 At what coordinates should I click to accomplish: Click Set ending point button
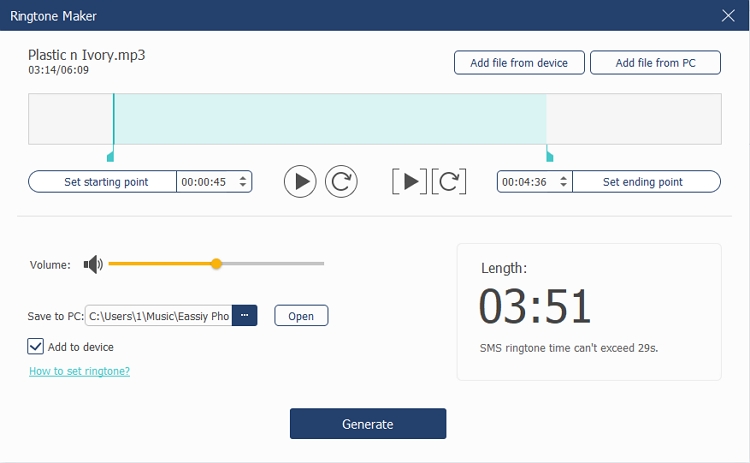click(x=646, y=182)
